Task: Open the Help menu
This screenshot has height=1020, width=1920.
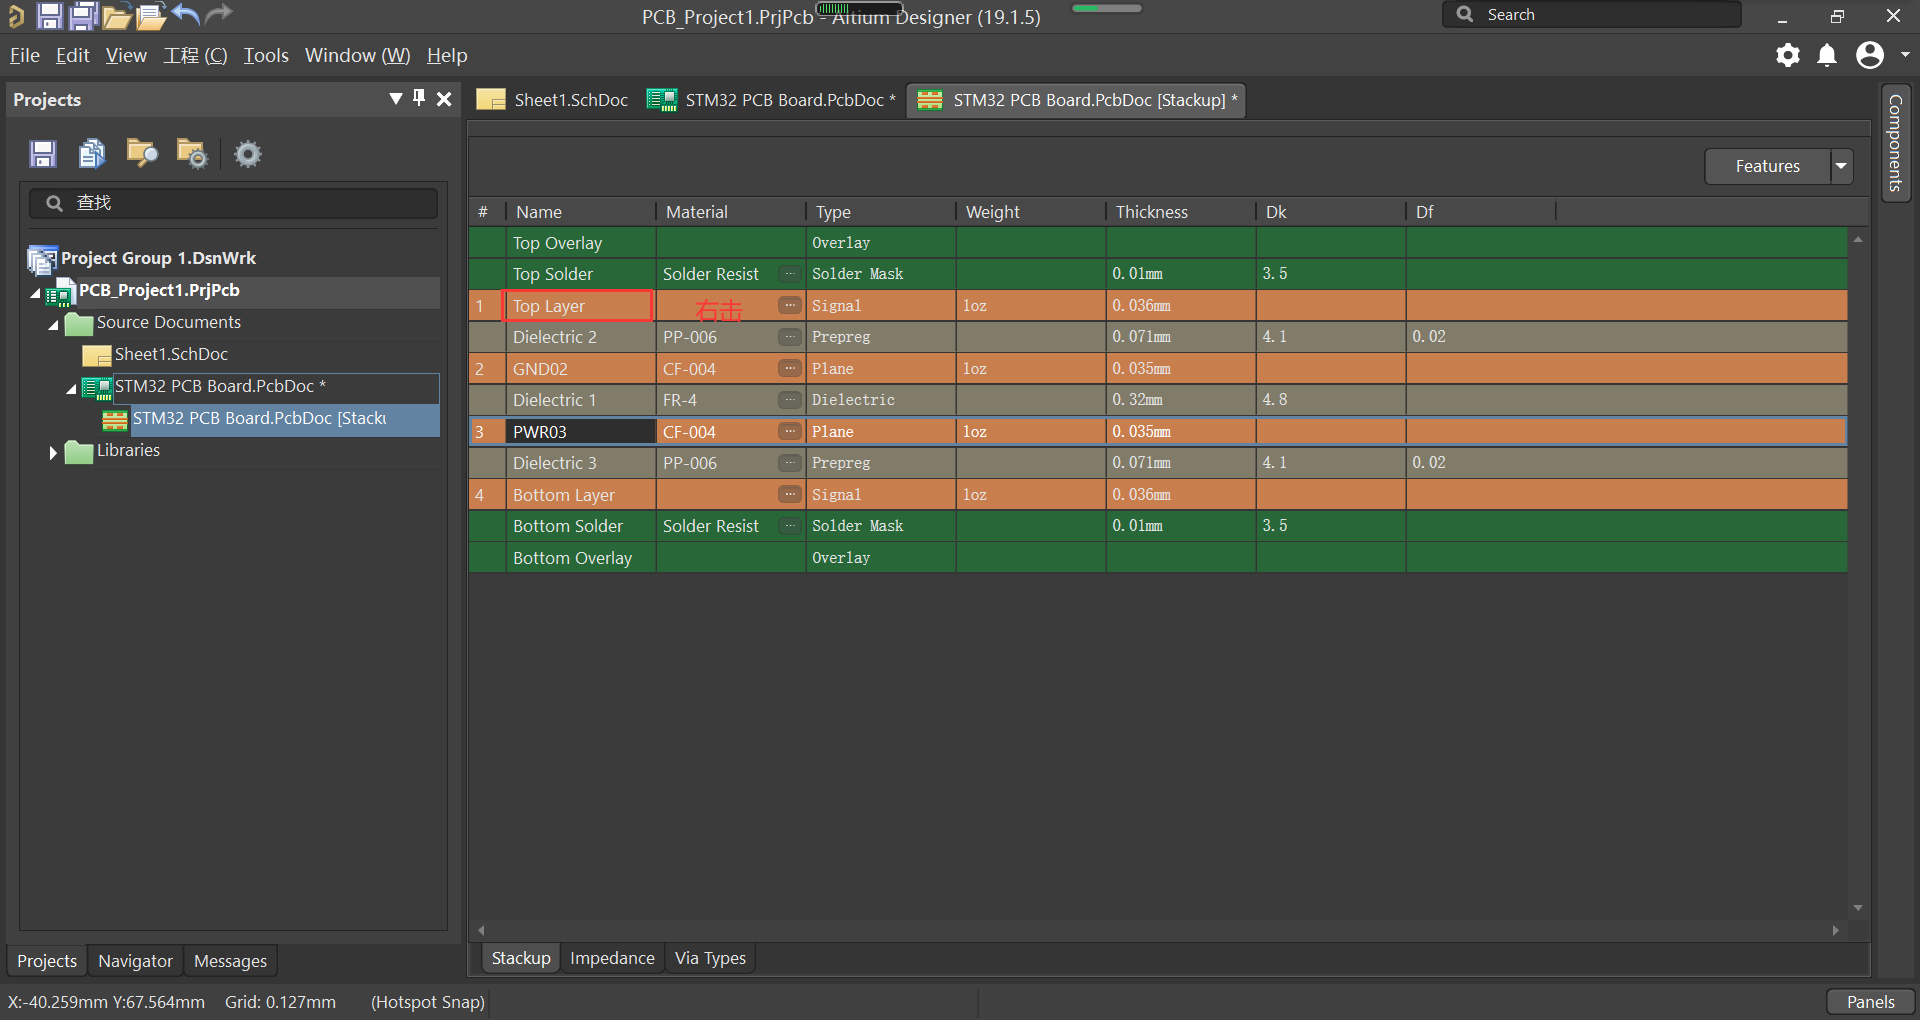Action: [x=447, y=56]
